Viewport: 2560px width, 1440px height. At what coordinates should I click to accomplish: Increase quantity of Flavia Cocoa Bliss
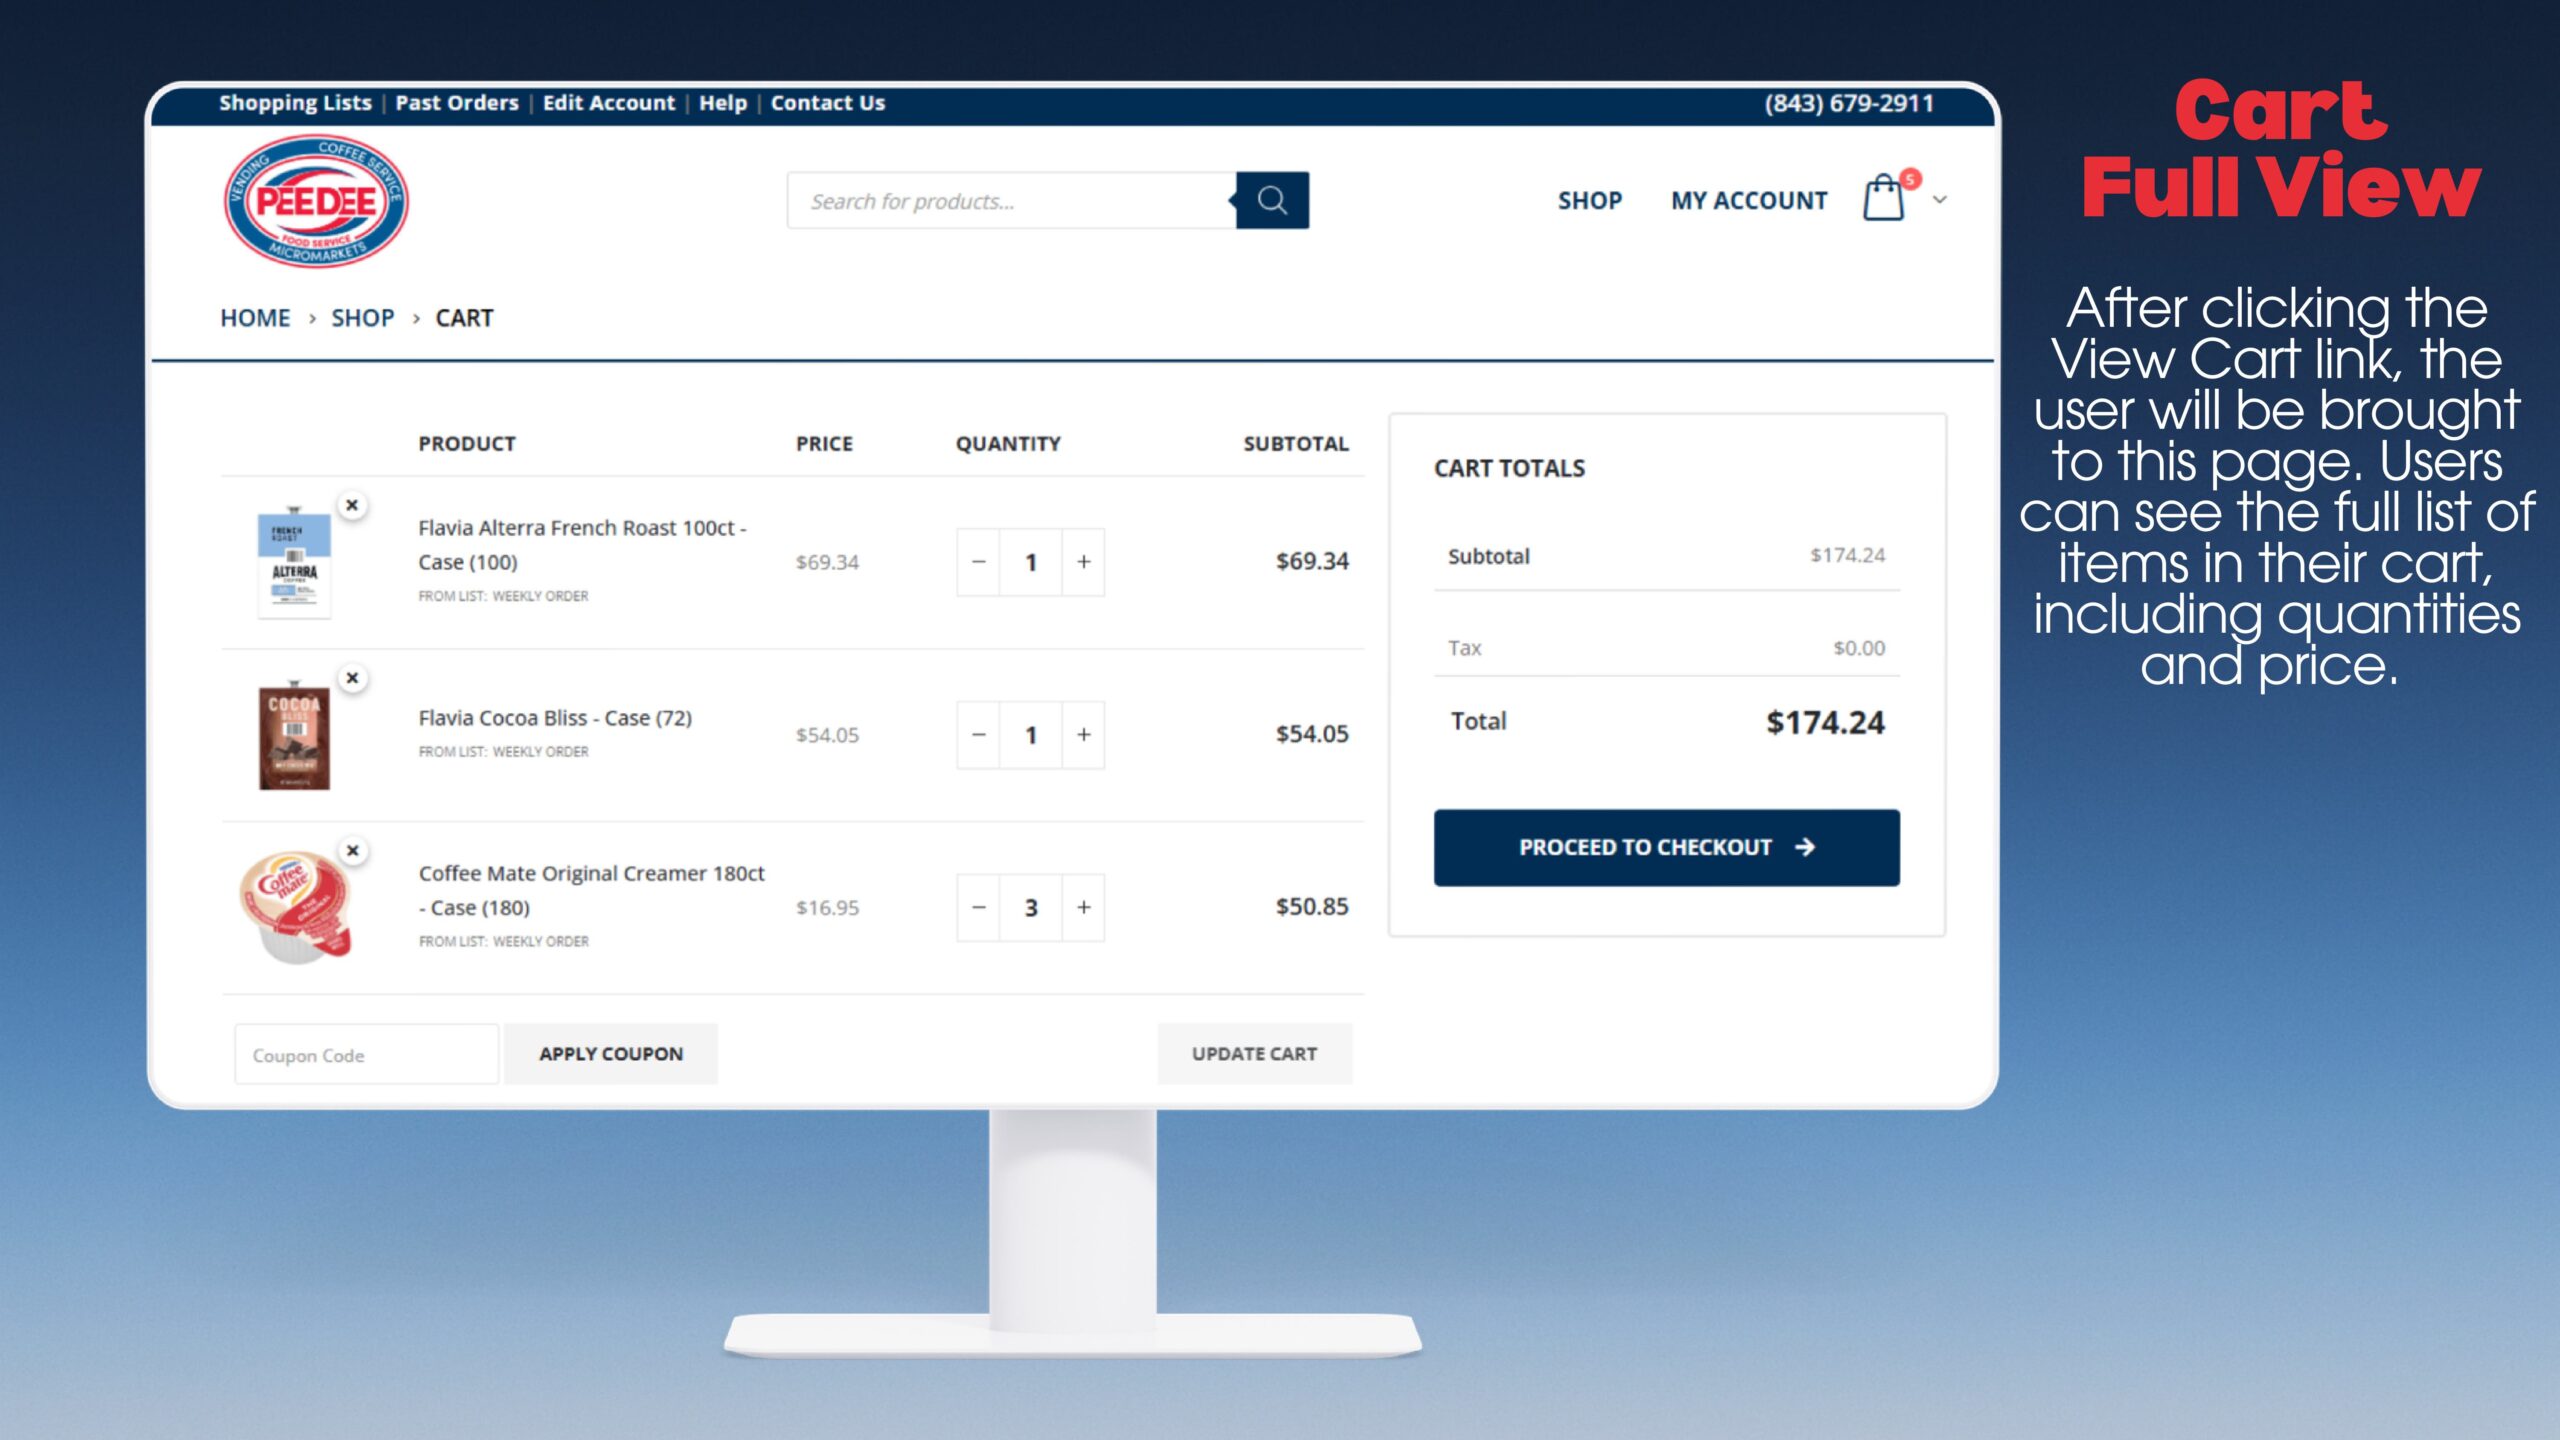tap(1083, 735)
